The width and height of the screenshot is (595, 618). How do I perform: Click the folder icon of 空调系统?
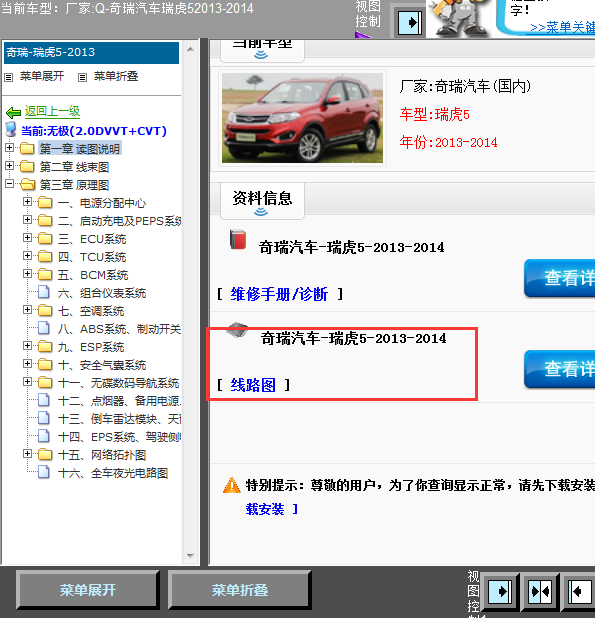(45, 311)
